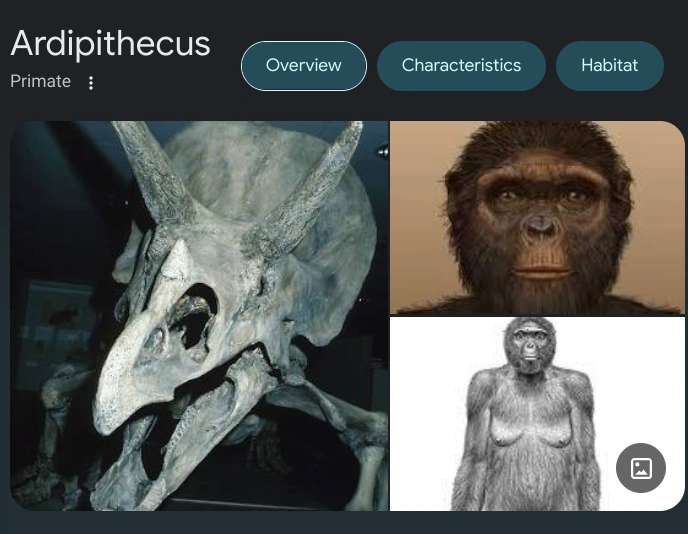Screen dimensions: 688x534
Task: Click the Primate subtitle label
Action: 40,82
